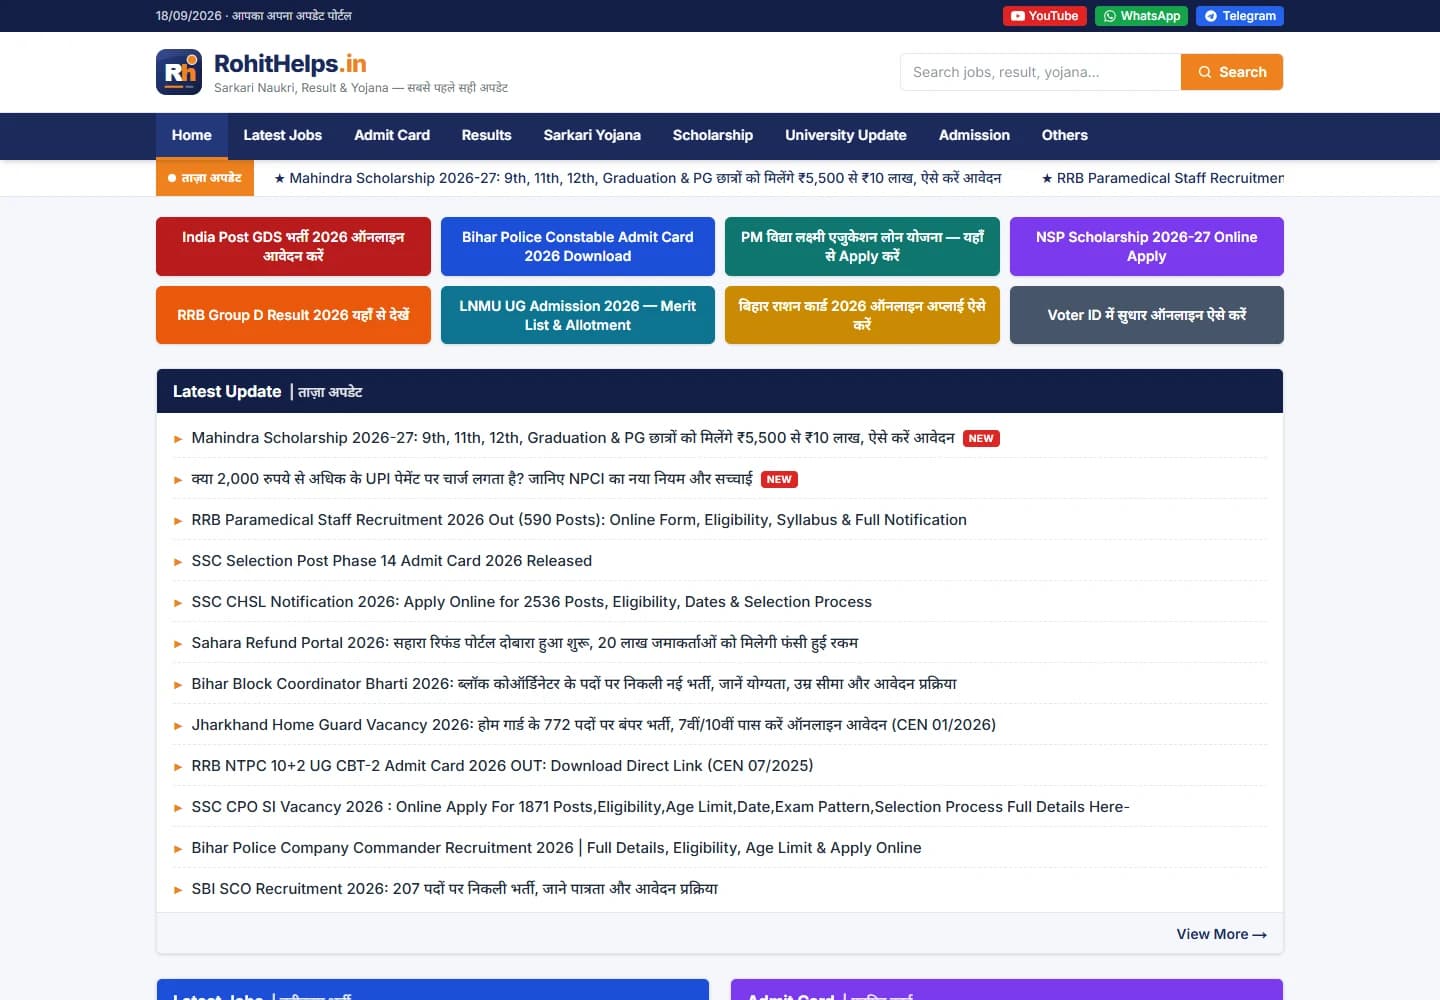
Task: Open RRB Group D Result 2026 tile
Action: tap(293, 315)
